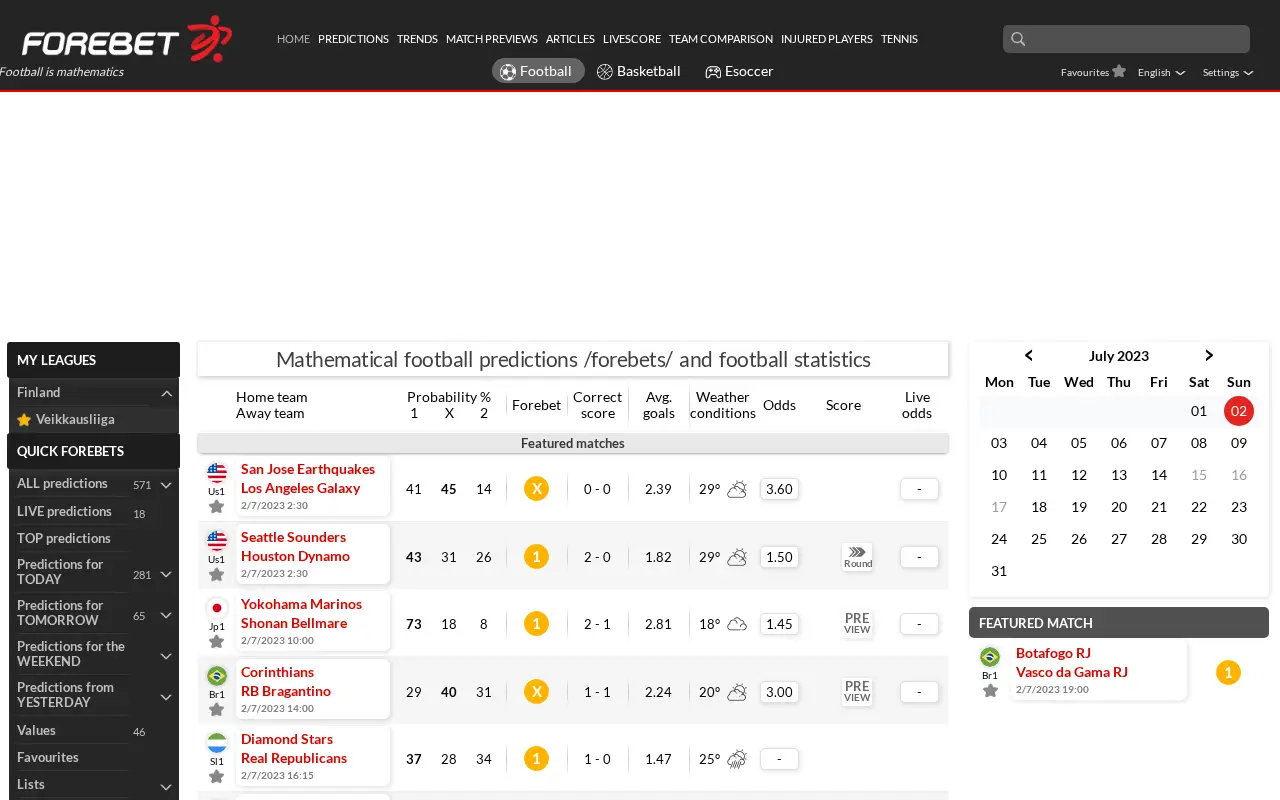The height and width of the screenshot is (800, 1280).
Task: Click the Japan flag beside Yokohama Marinos
Action: (x=217, y=608)
